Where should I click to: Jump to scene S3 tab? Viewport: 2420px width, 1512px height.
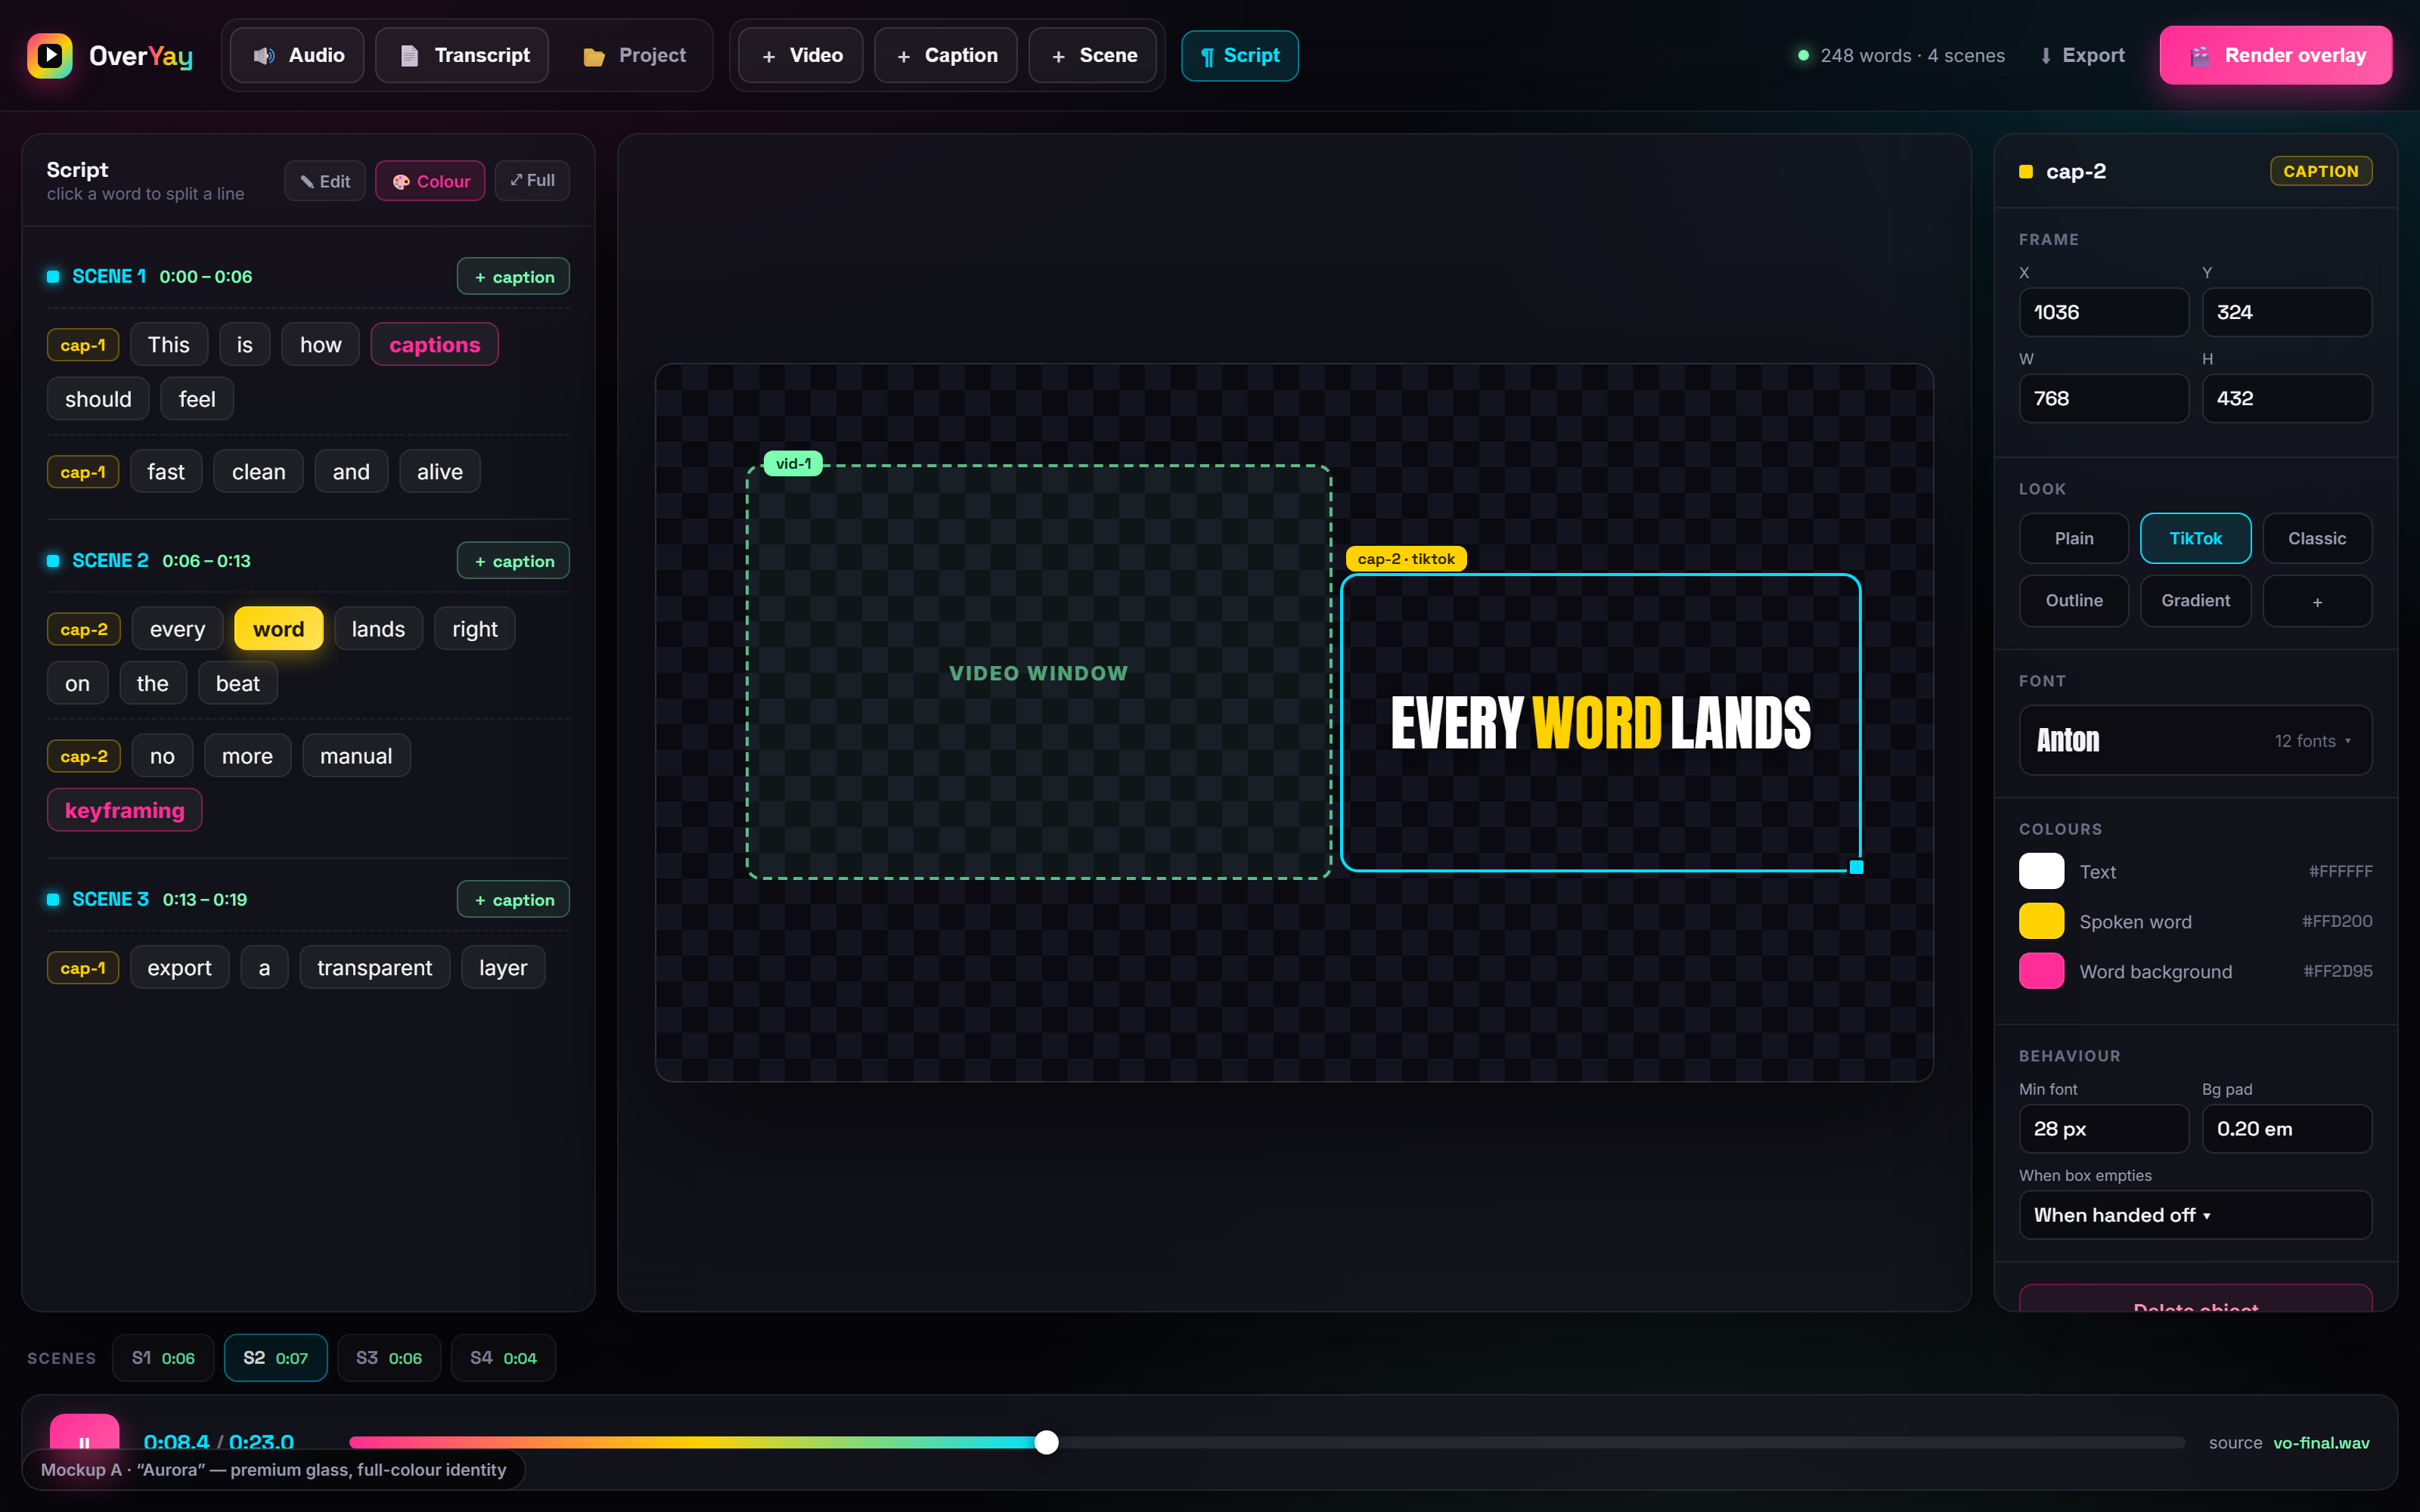point(389,1358)
